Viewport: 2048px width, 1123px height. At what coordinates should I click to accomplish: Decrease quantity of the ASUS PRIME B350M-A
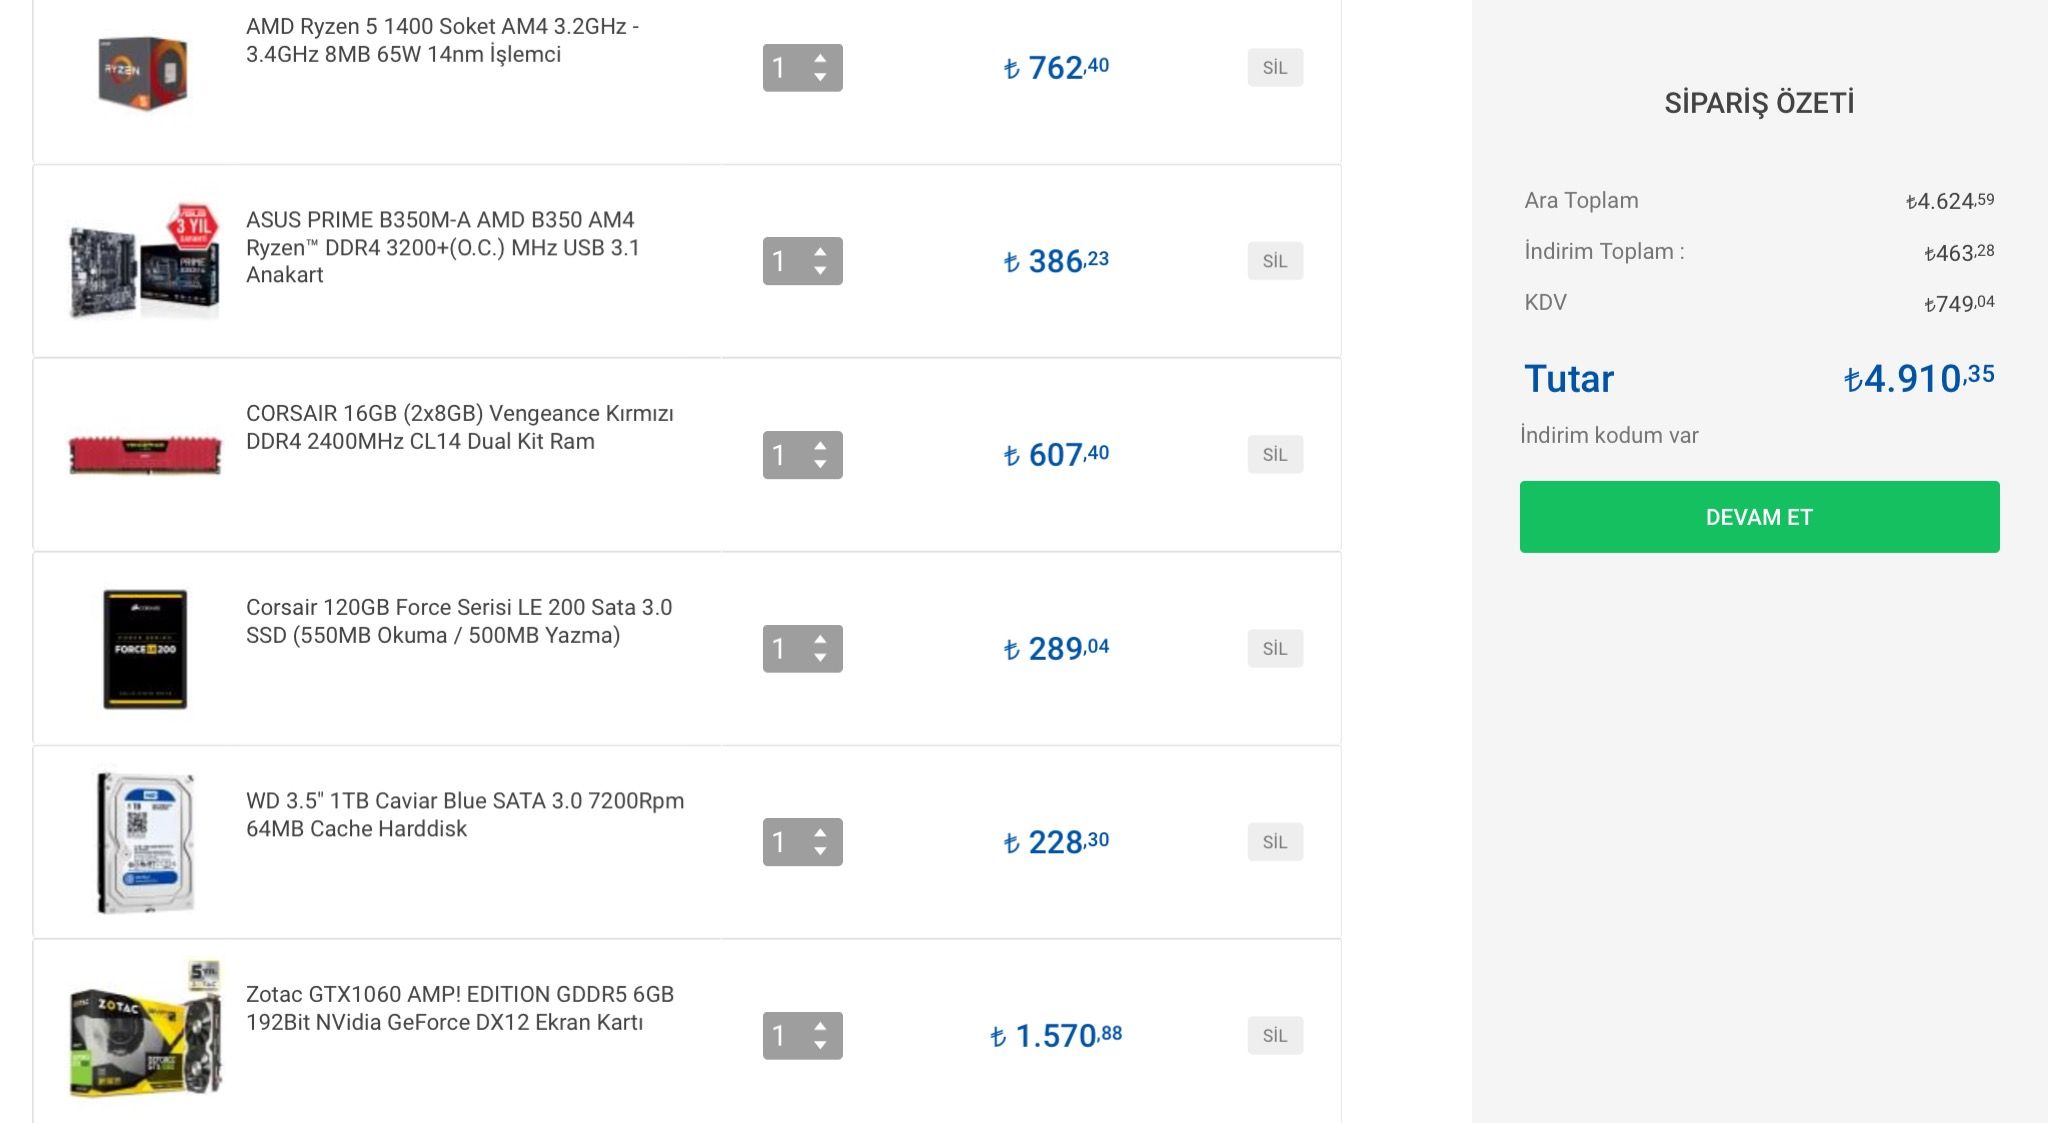point(820,271)
